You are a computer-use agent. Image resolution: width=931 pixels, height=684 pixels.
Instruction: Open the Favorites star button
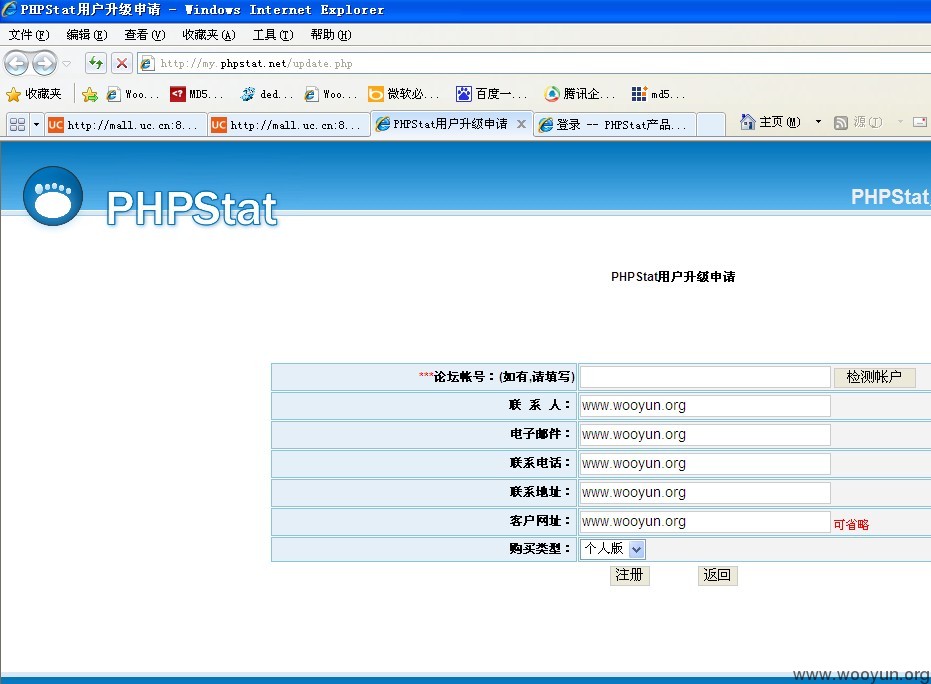[34, 94]
